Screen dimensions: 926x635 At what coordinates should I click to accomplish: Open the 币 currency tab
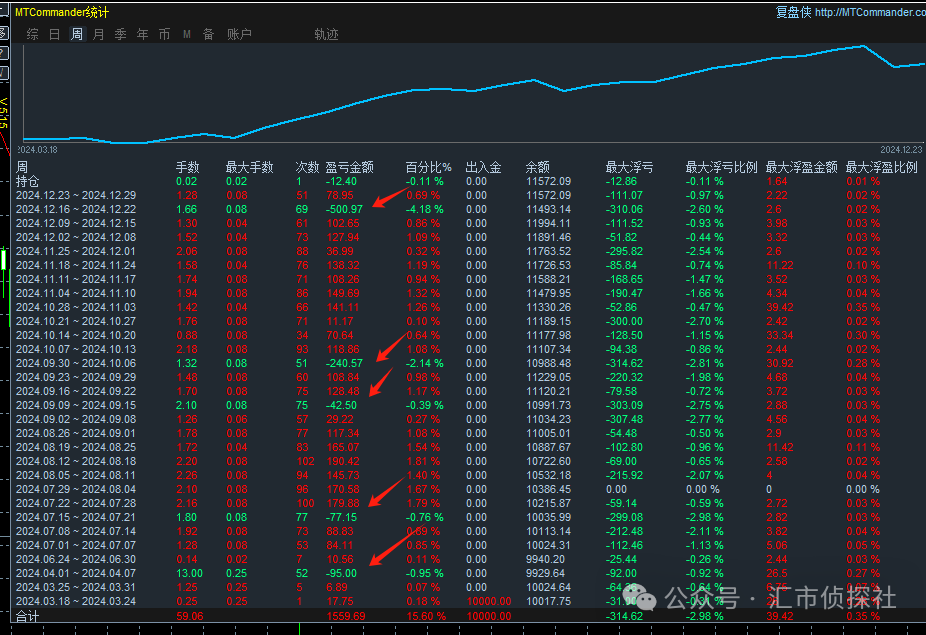pos(164,34)
